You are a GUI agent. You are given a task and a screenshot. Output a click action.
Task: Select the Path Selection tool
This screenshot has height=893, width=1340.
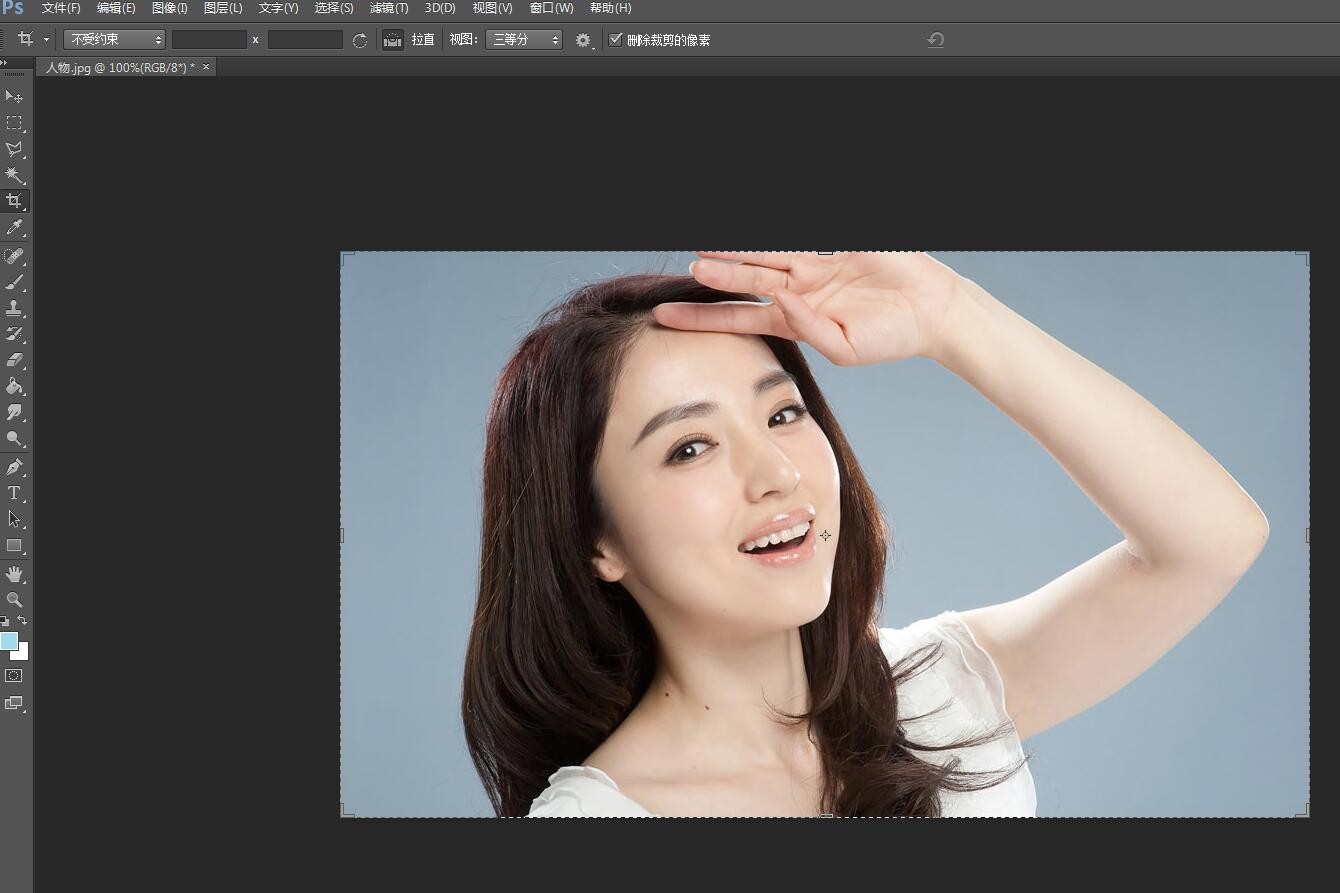tap(14, 519)
